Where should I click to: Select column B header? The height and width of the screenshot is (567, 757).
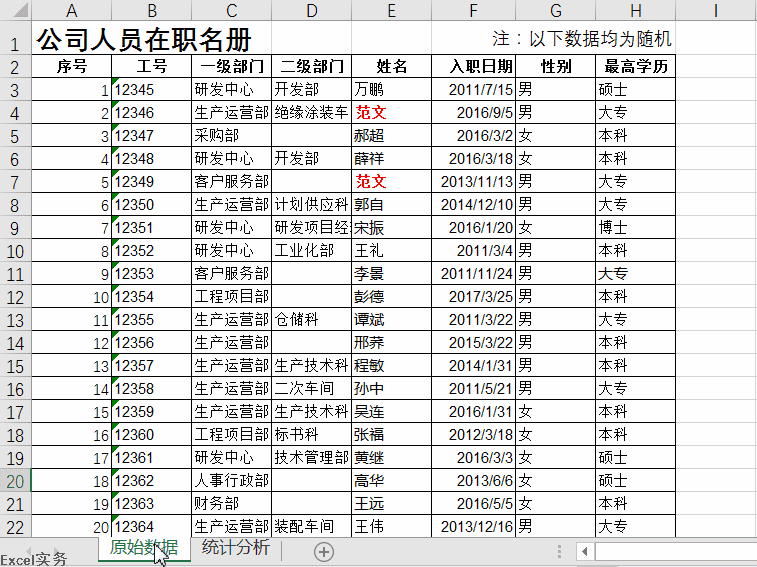152,10
